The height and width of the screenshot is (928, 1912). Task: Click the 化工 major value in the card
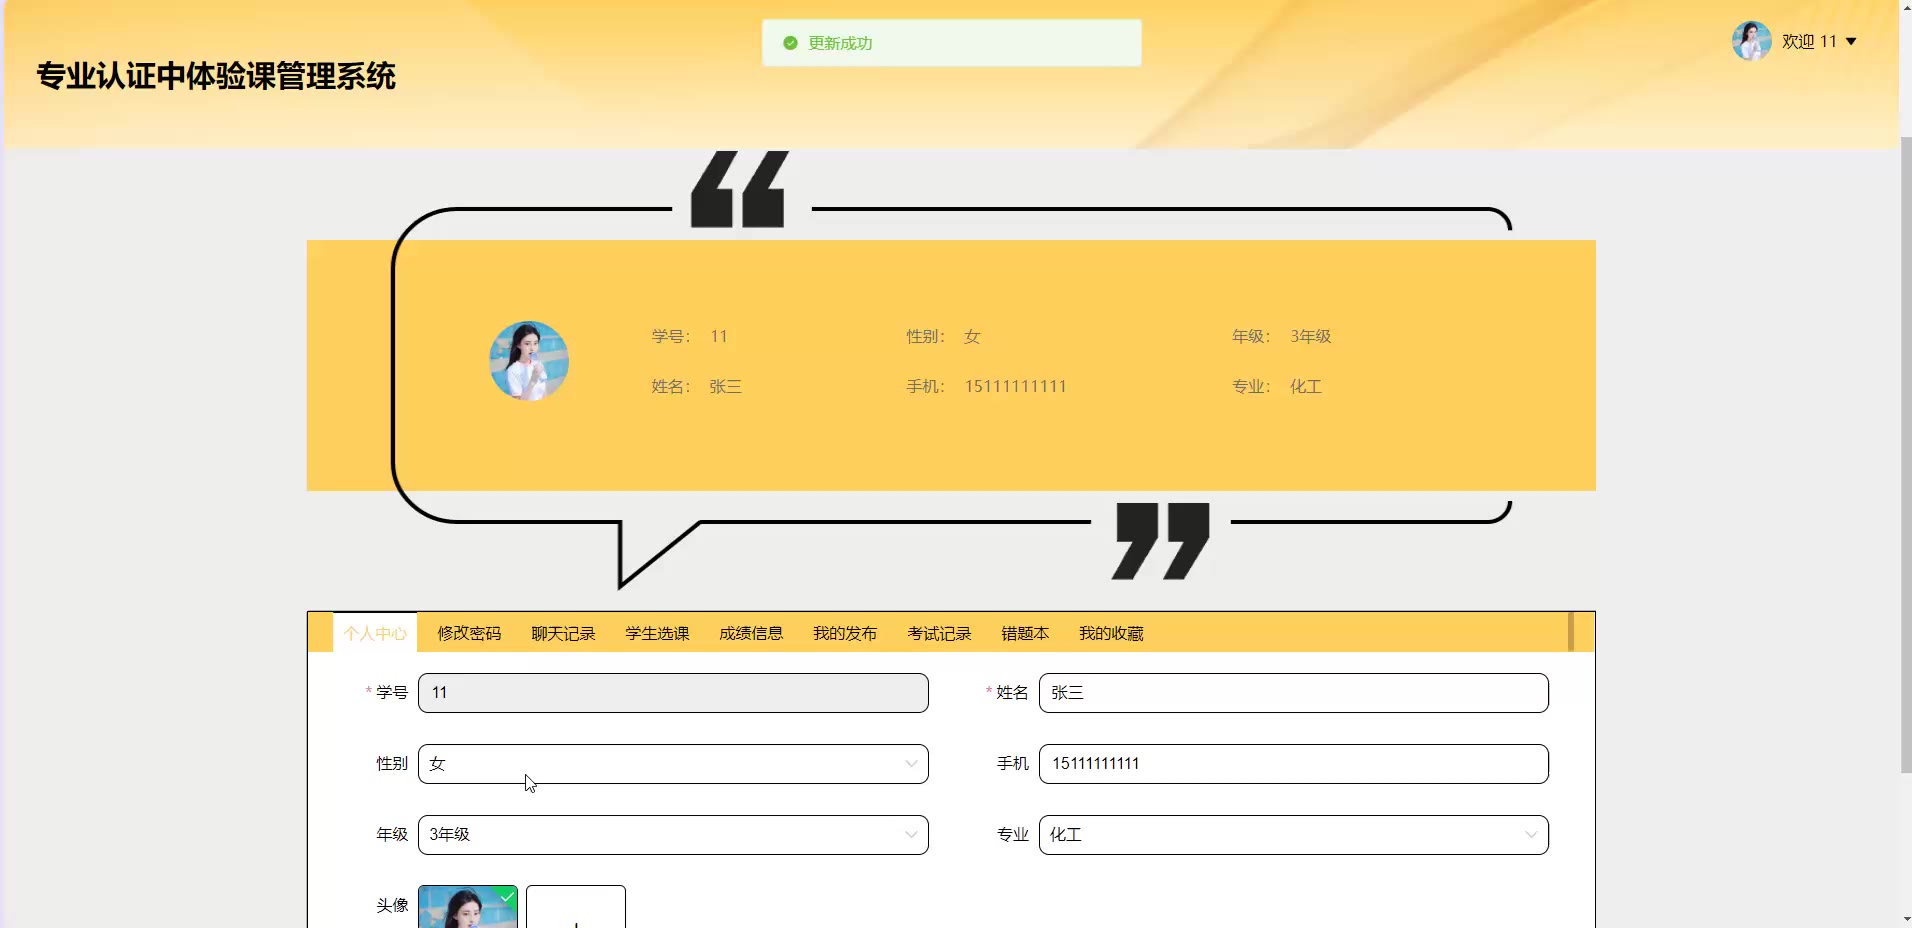click(1305, 386)
